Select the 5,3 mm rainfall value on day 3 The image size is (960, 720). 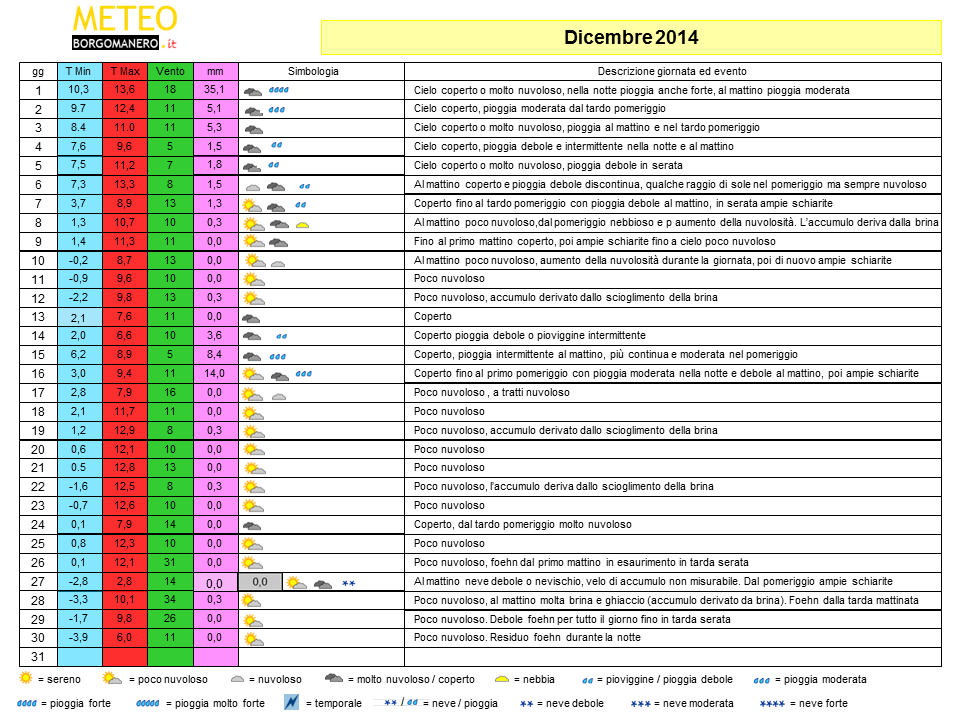pos(214,127)
